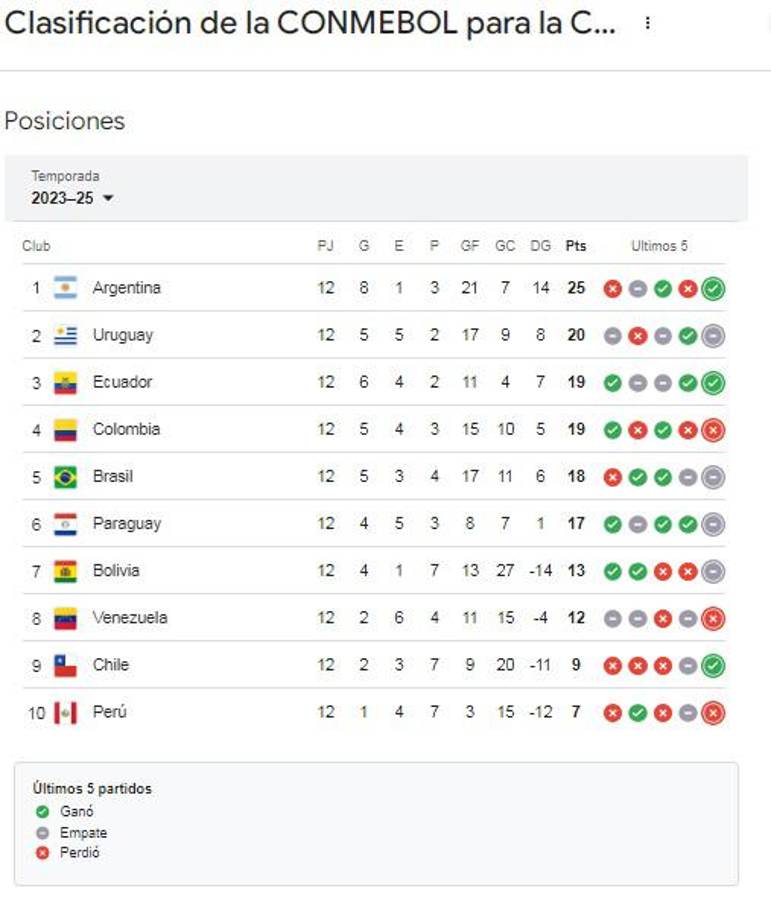The width and height of the screenshot is (771, 900).
Task: Select the Bolivia team row name
Action: coord(116,570)
